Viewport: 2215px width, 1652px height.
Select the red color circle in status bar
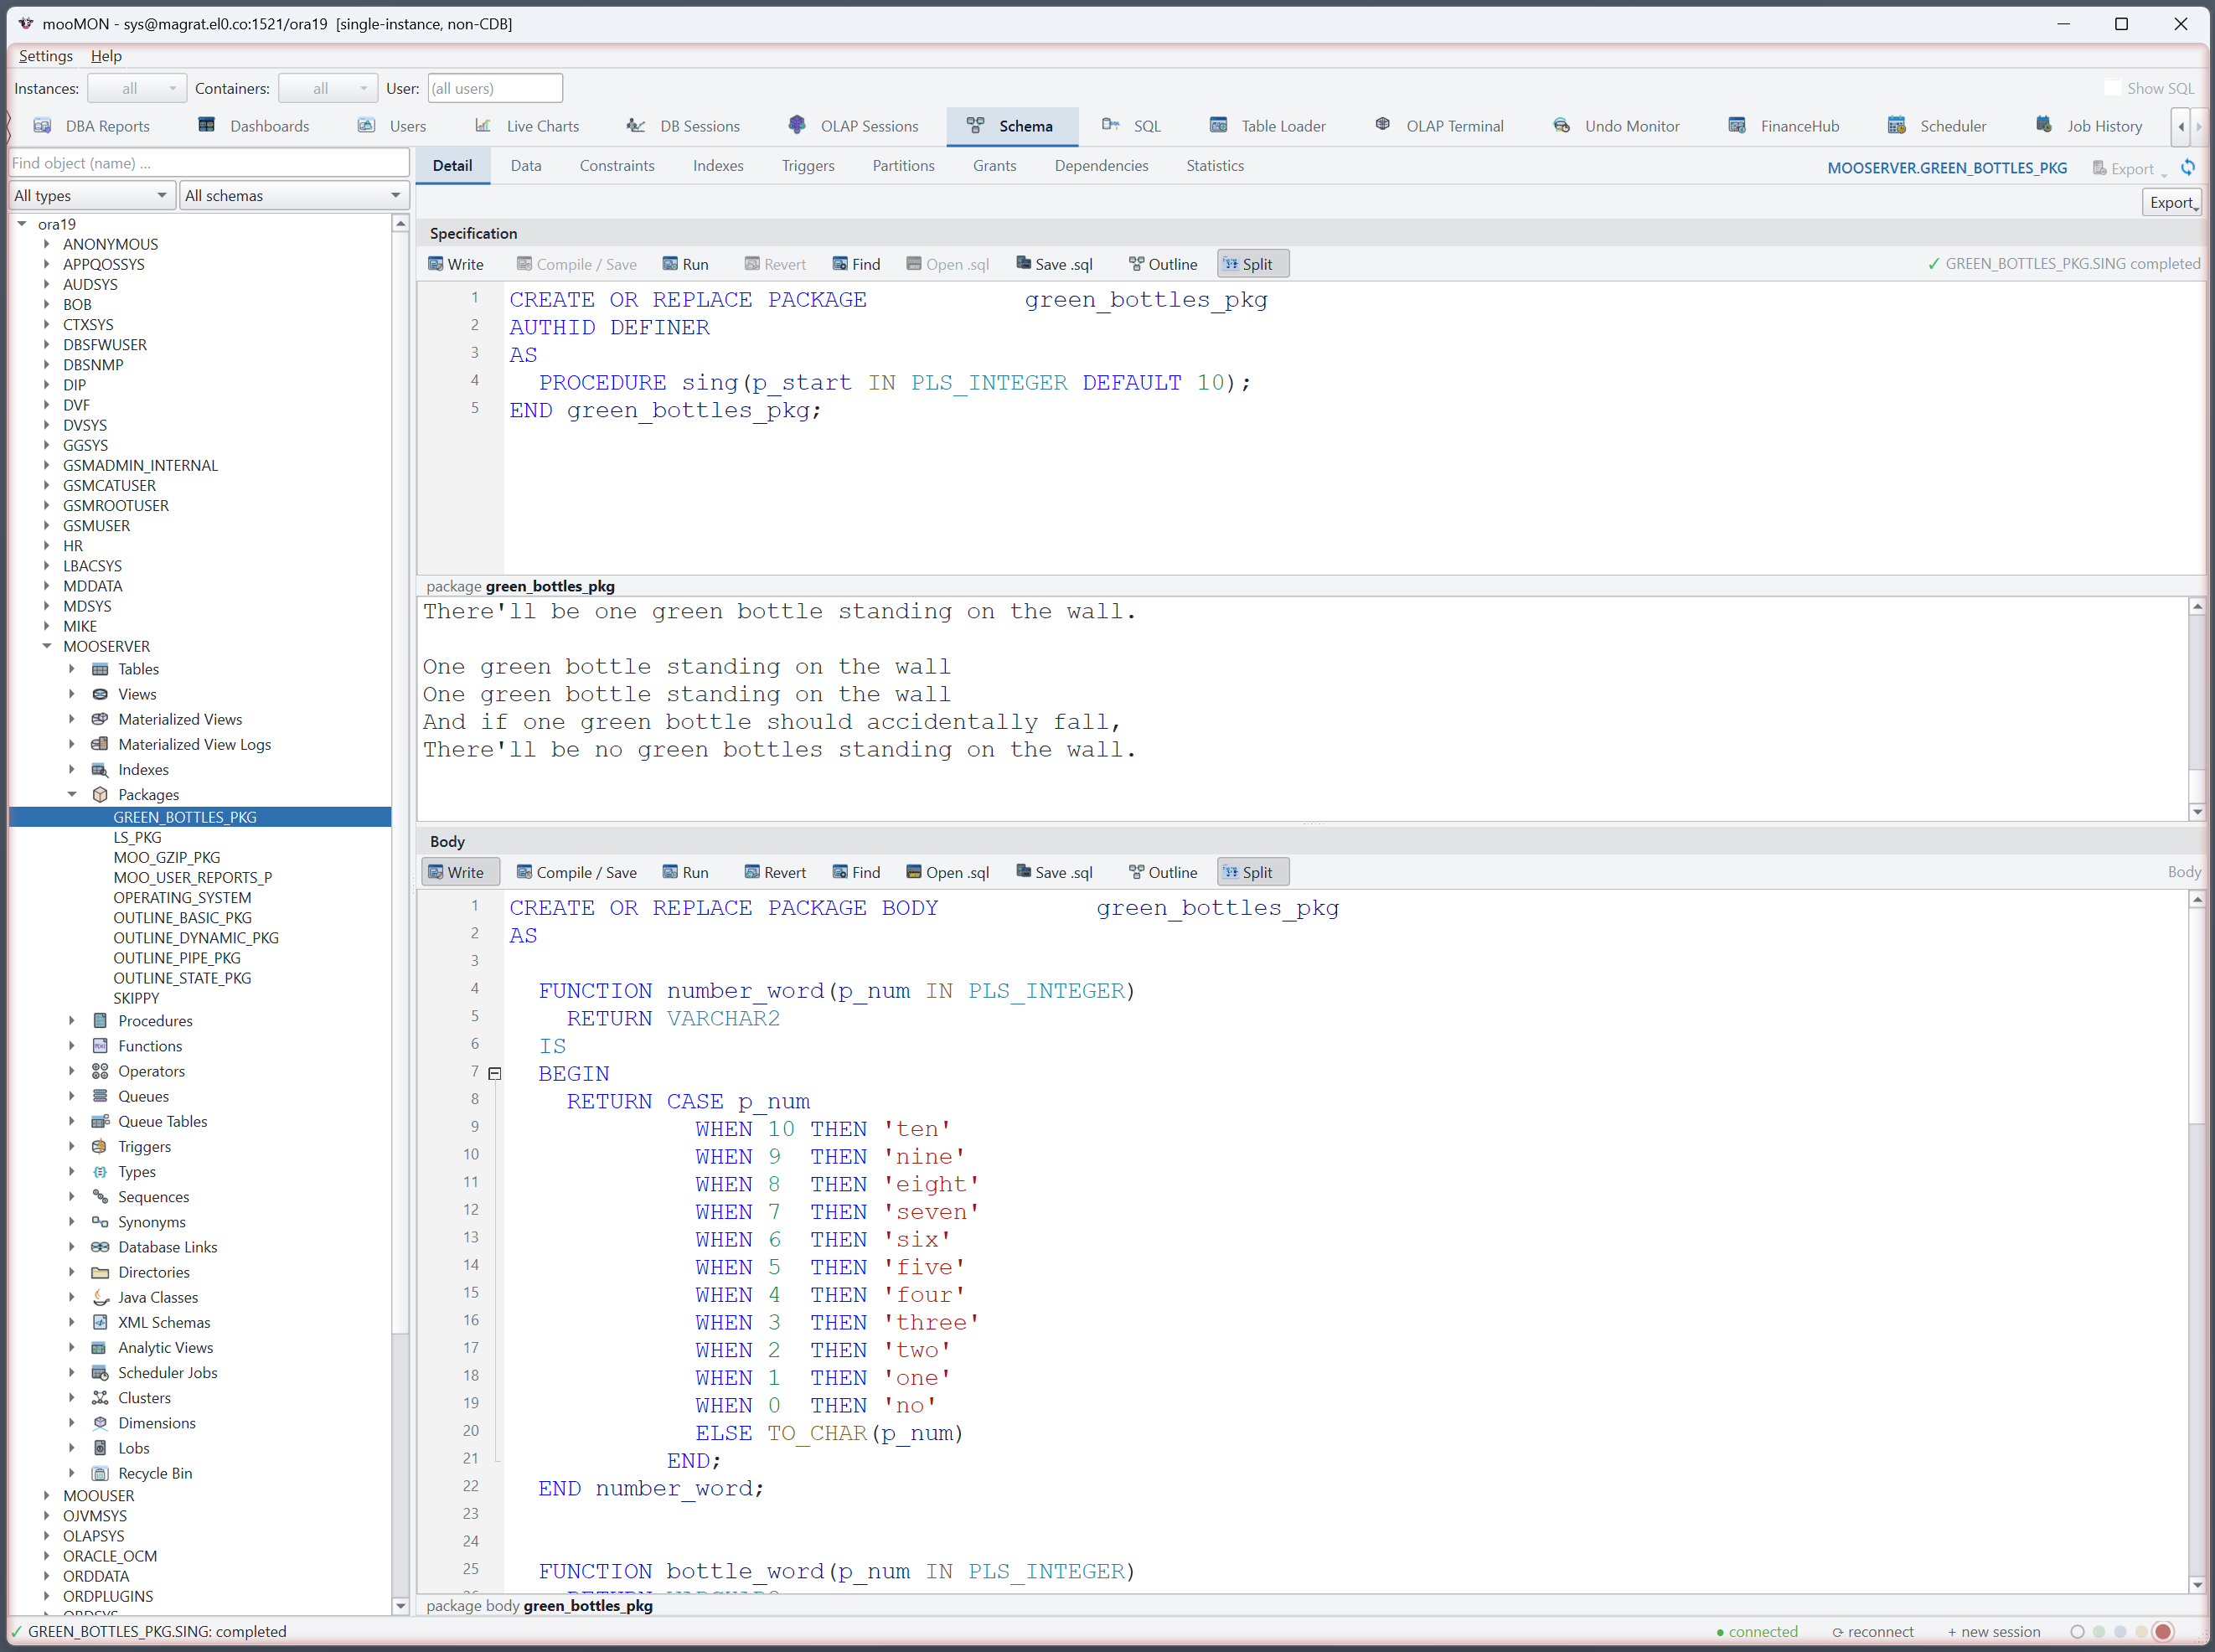(2163, 1632)
